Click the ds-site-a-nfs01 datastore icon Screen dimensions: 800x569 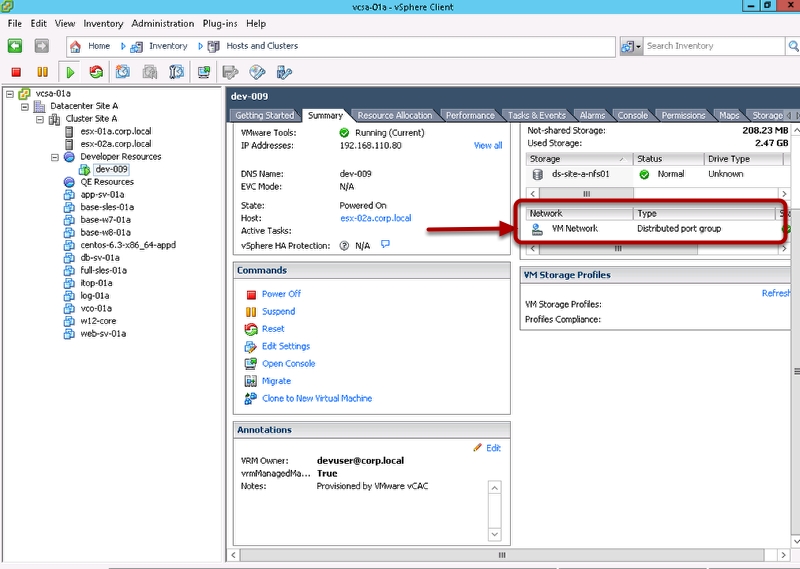[537, 175]
